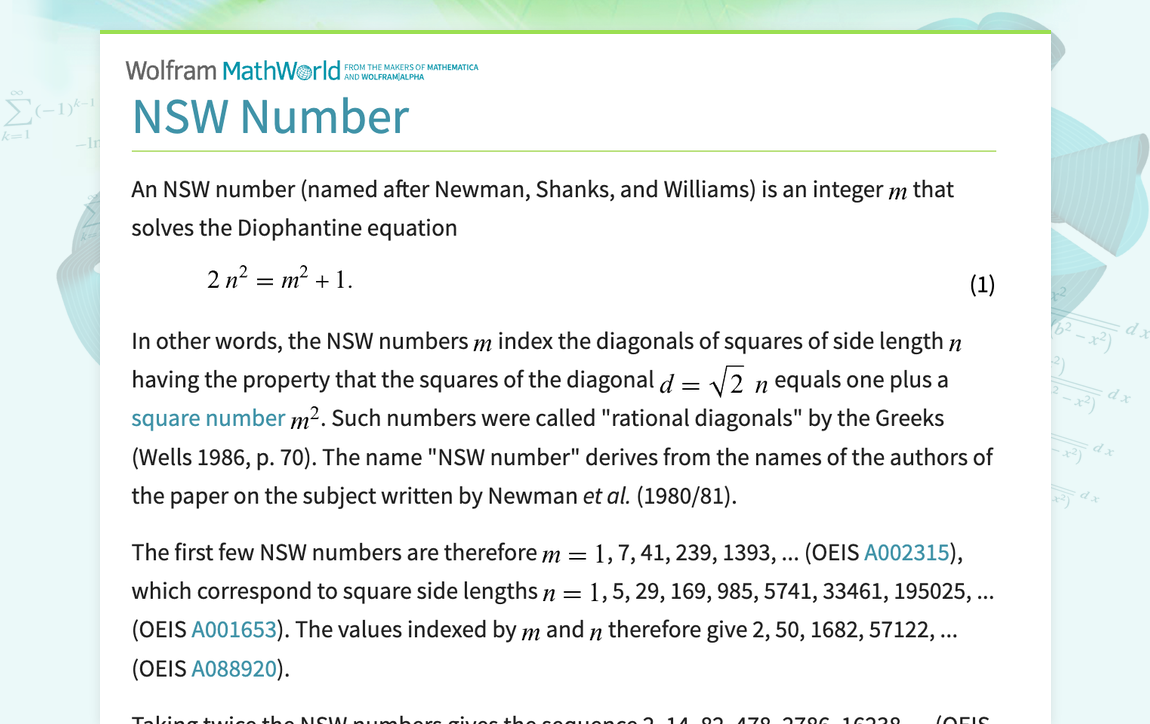Open OEIS sequence A001653
Screen dimensions: 1150x724
[234, 629]
